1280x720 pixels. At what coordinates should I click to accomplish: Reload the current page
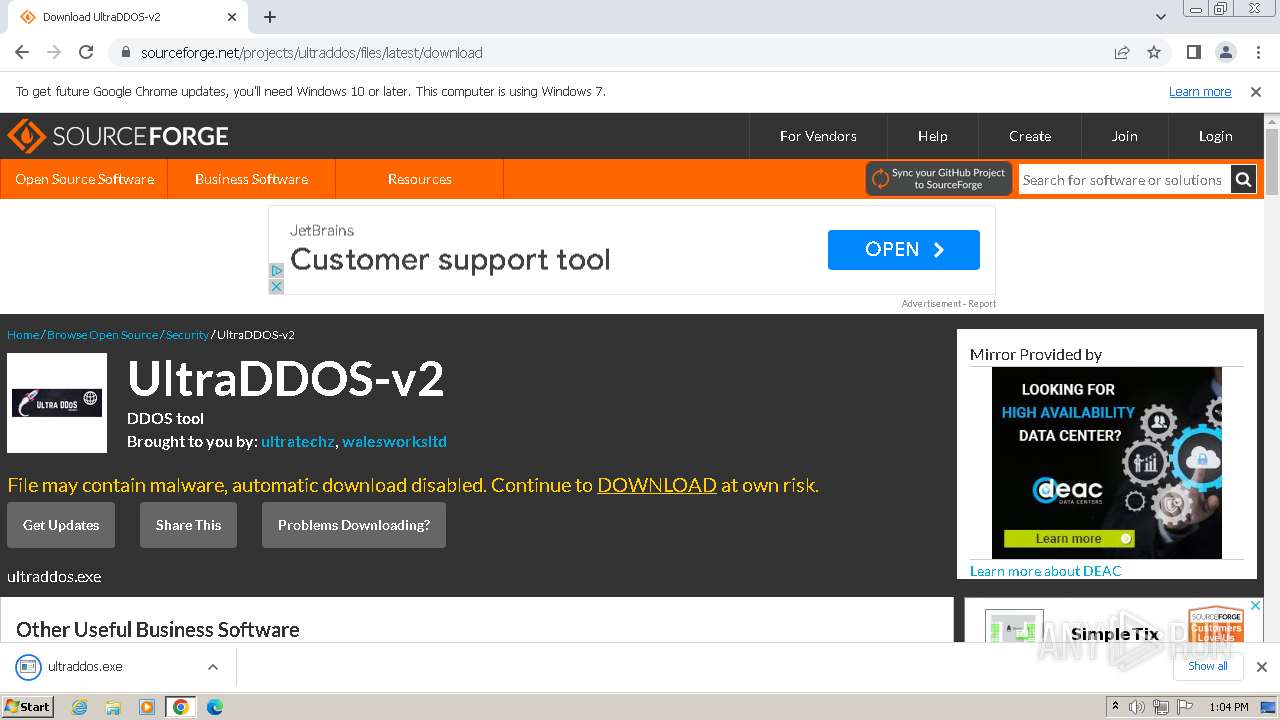click(x=86, y=52)
